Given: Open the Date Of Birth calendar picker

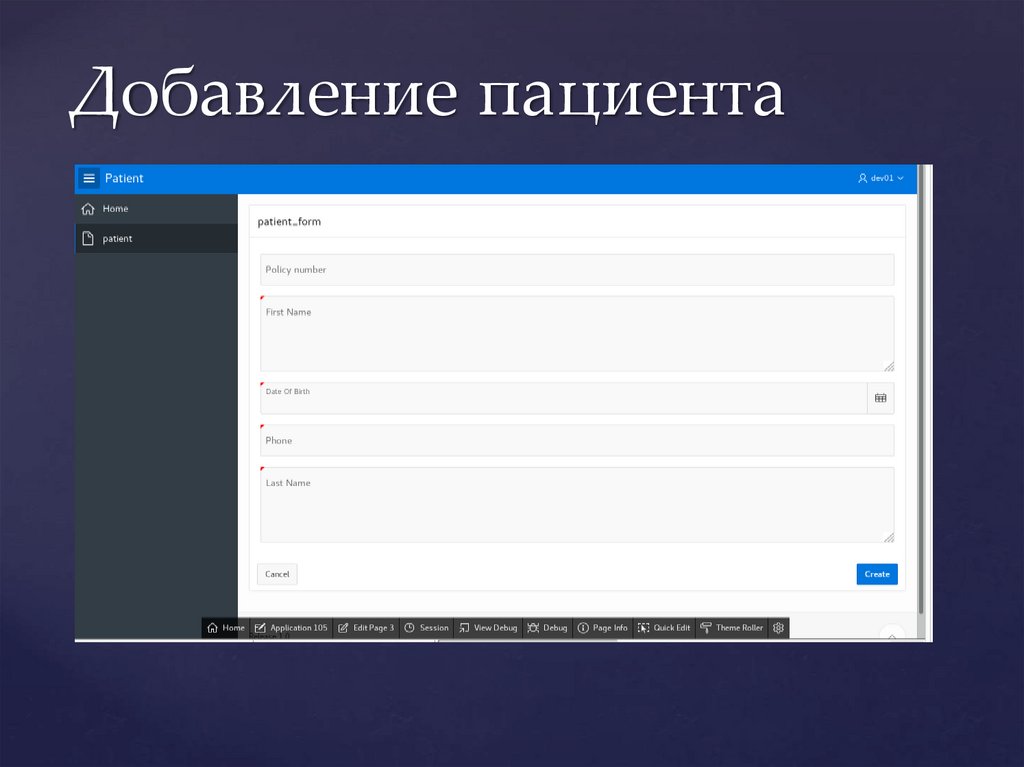Looking at the screenshot, I should click(x=880, y=397).
